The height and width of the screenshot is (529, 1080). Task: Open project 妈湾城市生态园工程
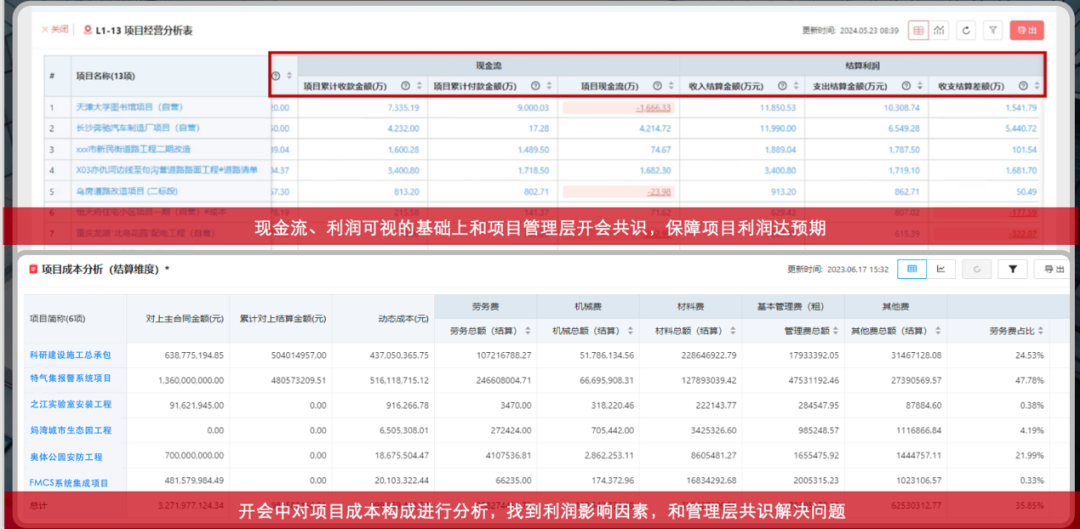click(x=70, y=431)
